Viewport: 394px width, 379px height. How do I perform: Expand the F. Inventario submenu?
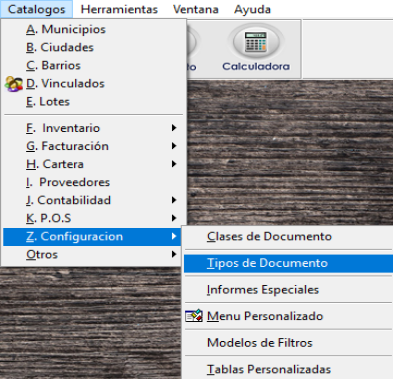[x=93, y=128]
